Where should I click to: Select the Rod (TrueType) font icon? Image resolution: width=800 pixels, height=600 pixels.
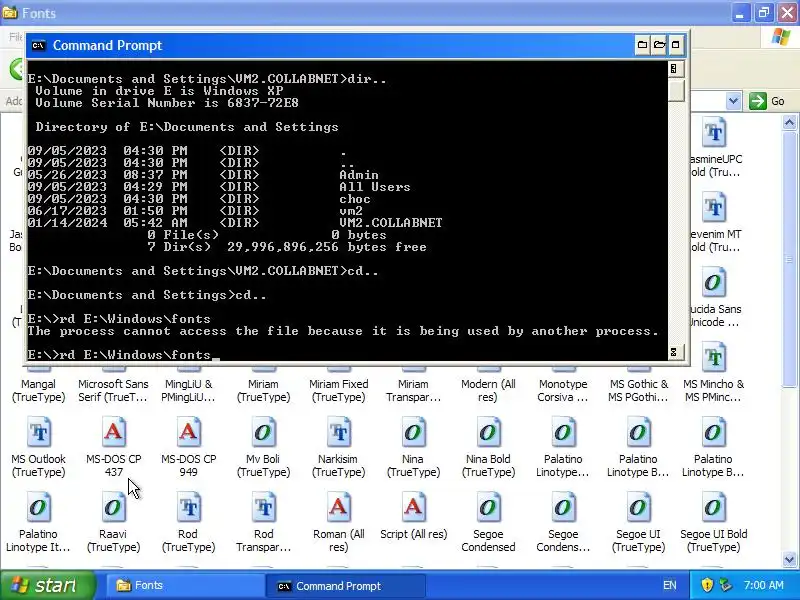tap(188, 508)
